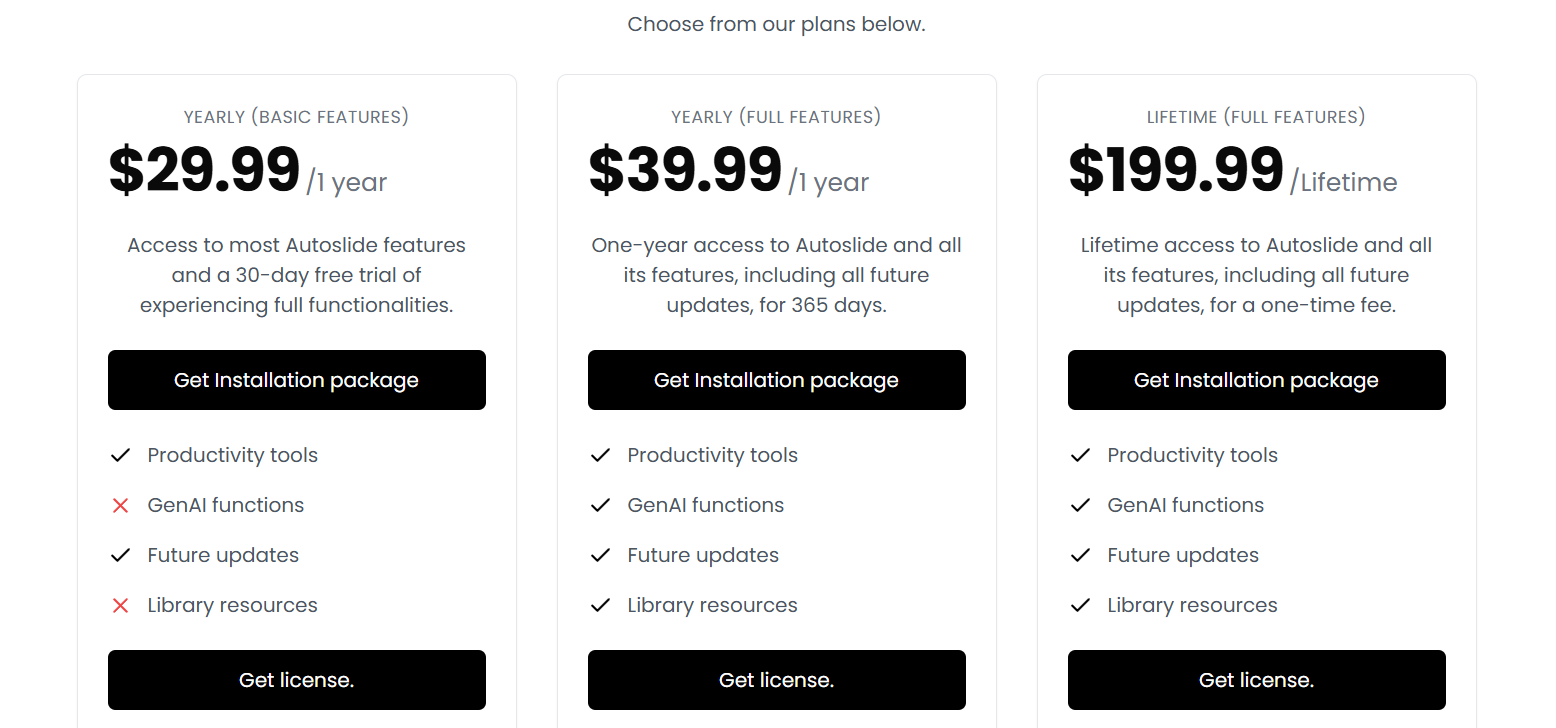The height and width of the screenshot is (728, 1556).
Task: Click checkmark beside Productivity tools in Basic plan
Action: [x=121, y=456]
